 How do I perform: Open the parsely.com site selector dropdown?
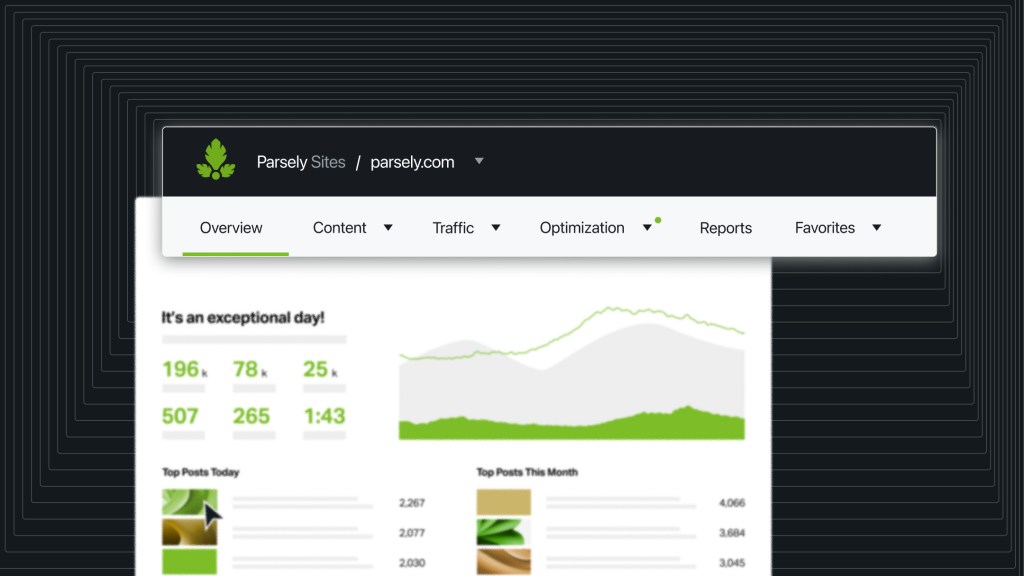click(479, 161)
